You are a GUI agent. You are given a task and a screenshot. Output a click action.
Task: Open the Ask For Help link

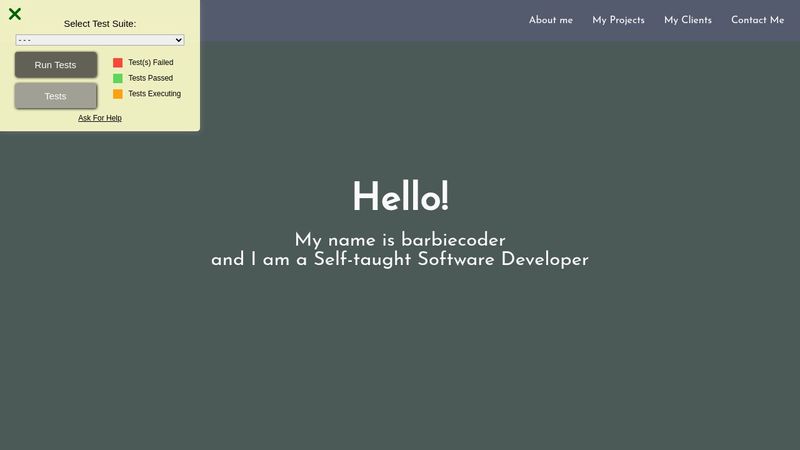point(100,118)
